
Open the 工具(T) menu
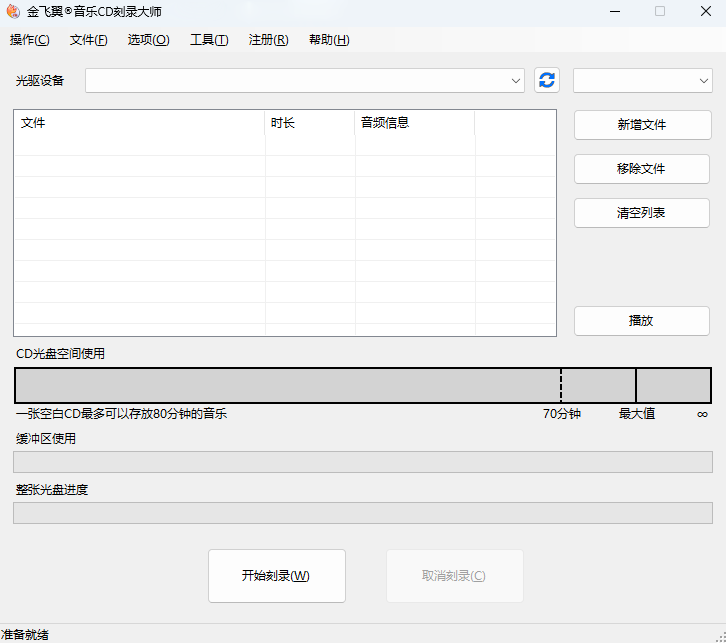pyautogui.click(x=209, y=40)
